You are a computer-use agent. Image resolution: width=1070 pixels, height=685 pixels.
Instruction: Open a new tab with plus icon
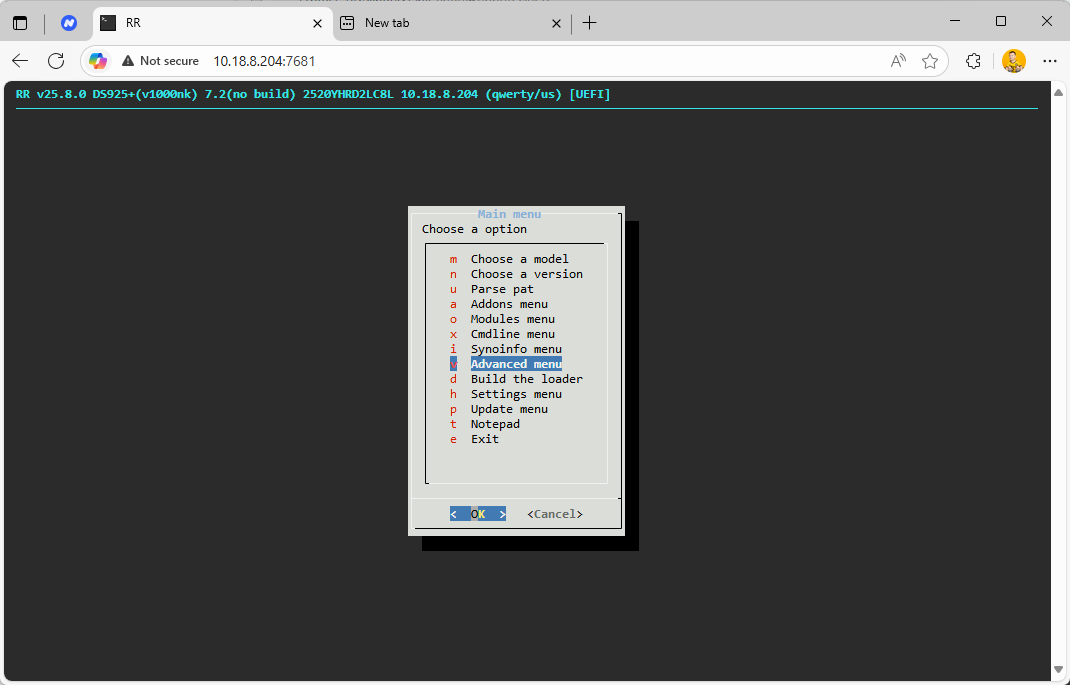point(590,23)
